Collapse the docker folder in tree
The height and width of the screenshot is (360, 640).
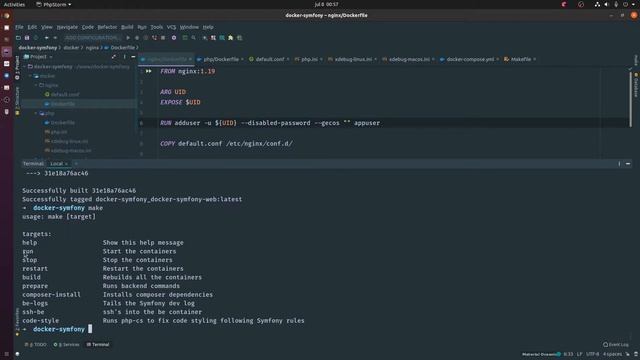click(x=31, y=76)
